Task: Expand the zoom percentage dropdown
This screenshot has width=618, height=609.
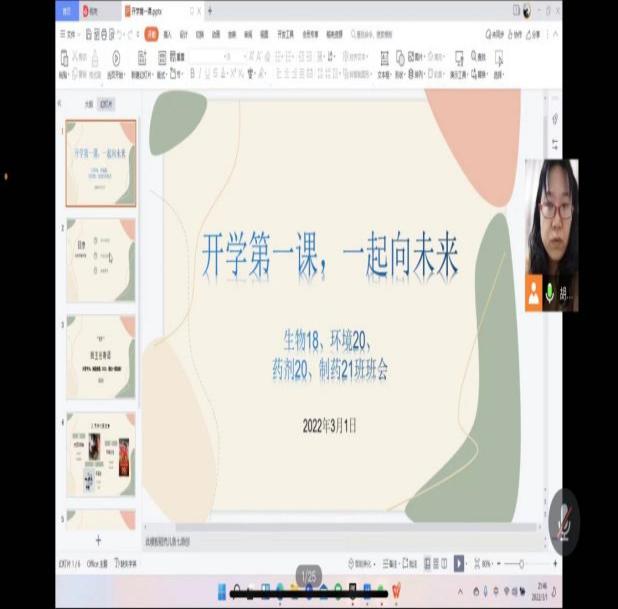Action: click(x=486, y=564)
